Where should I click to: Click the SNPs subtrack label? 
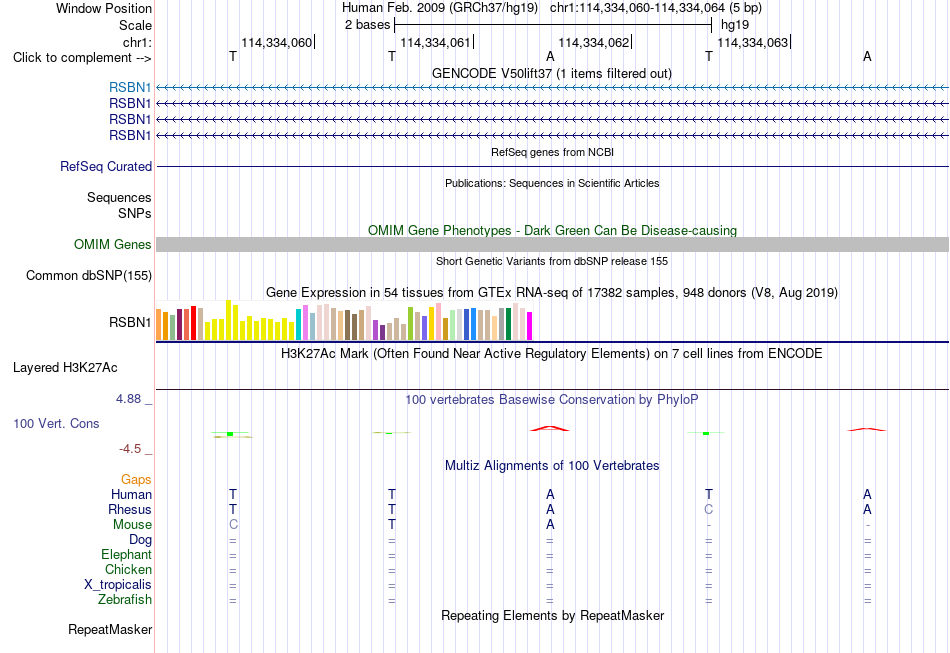tap(135, 213)
